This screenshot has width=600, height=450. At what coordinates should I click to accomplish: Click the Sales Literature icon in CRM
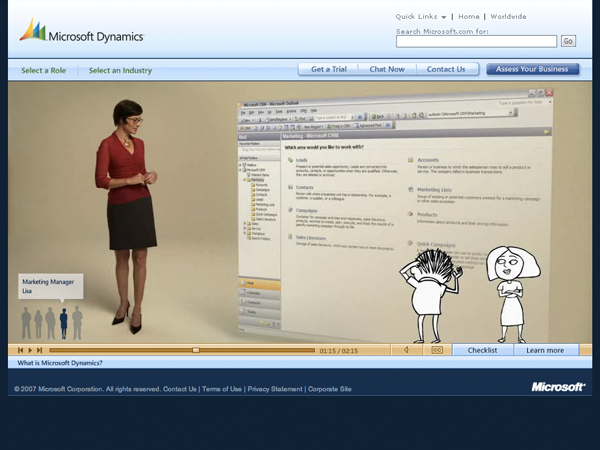click(x=290, y=237)
